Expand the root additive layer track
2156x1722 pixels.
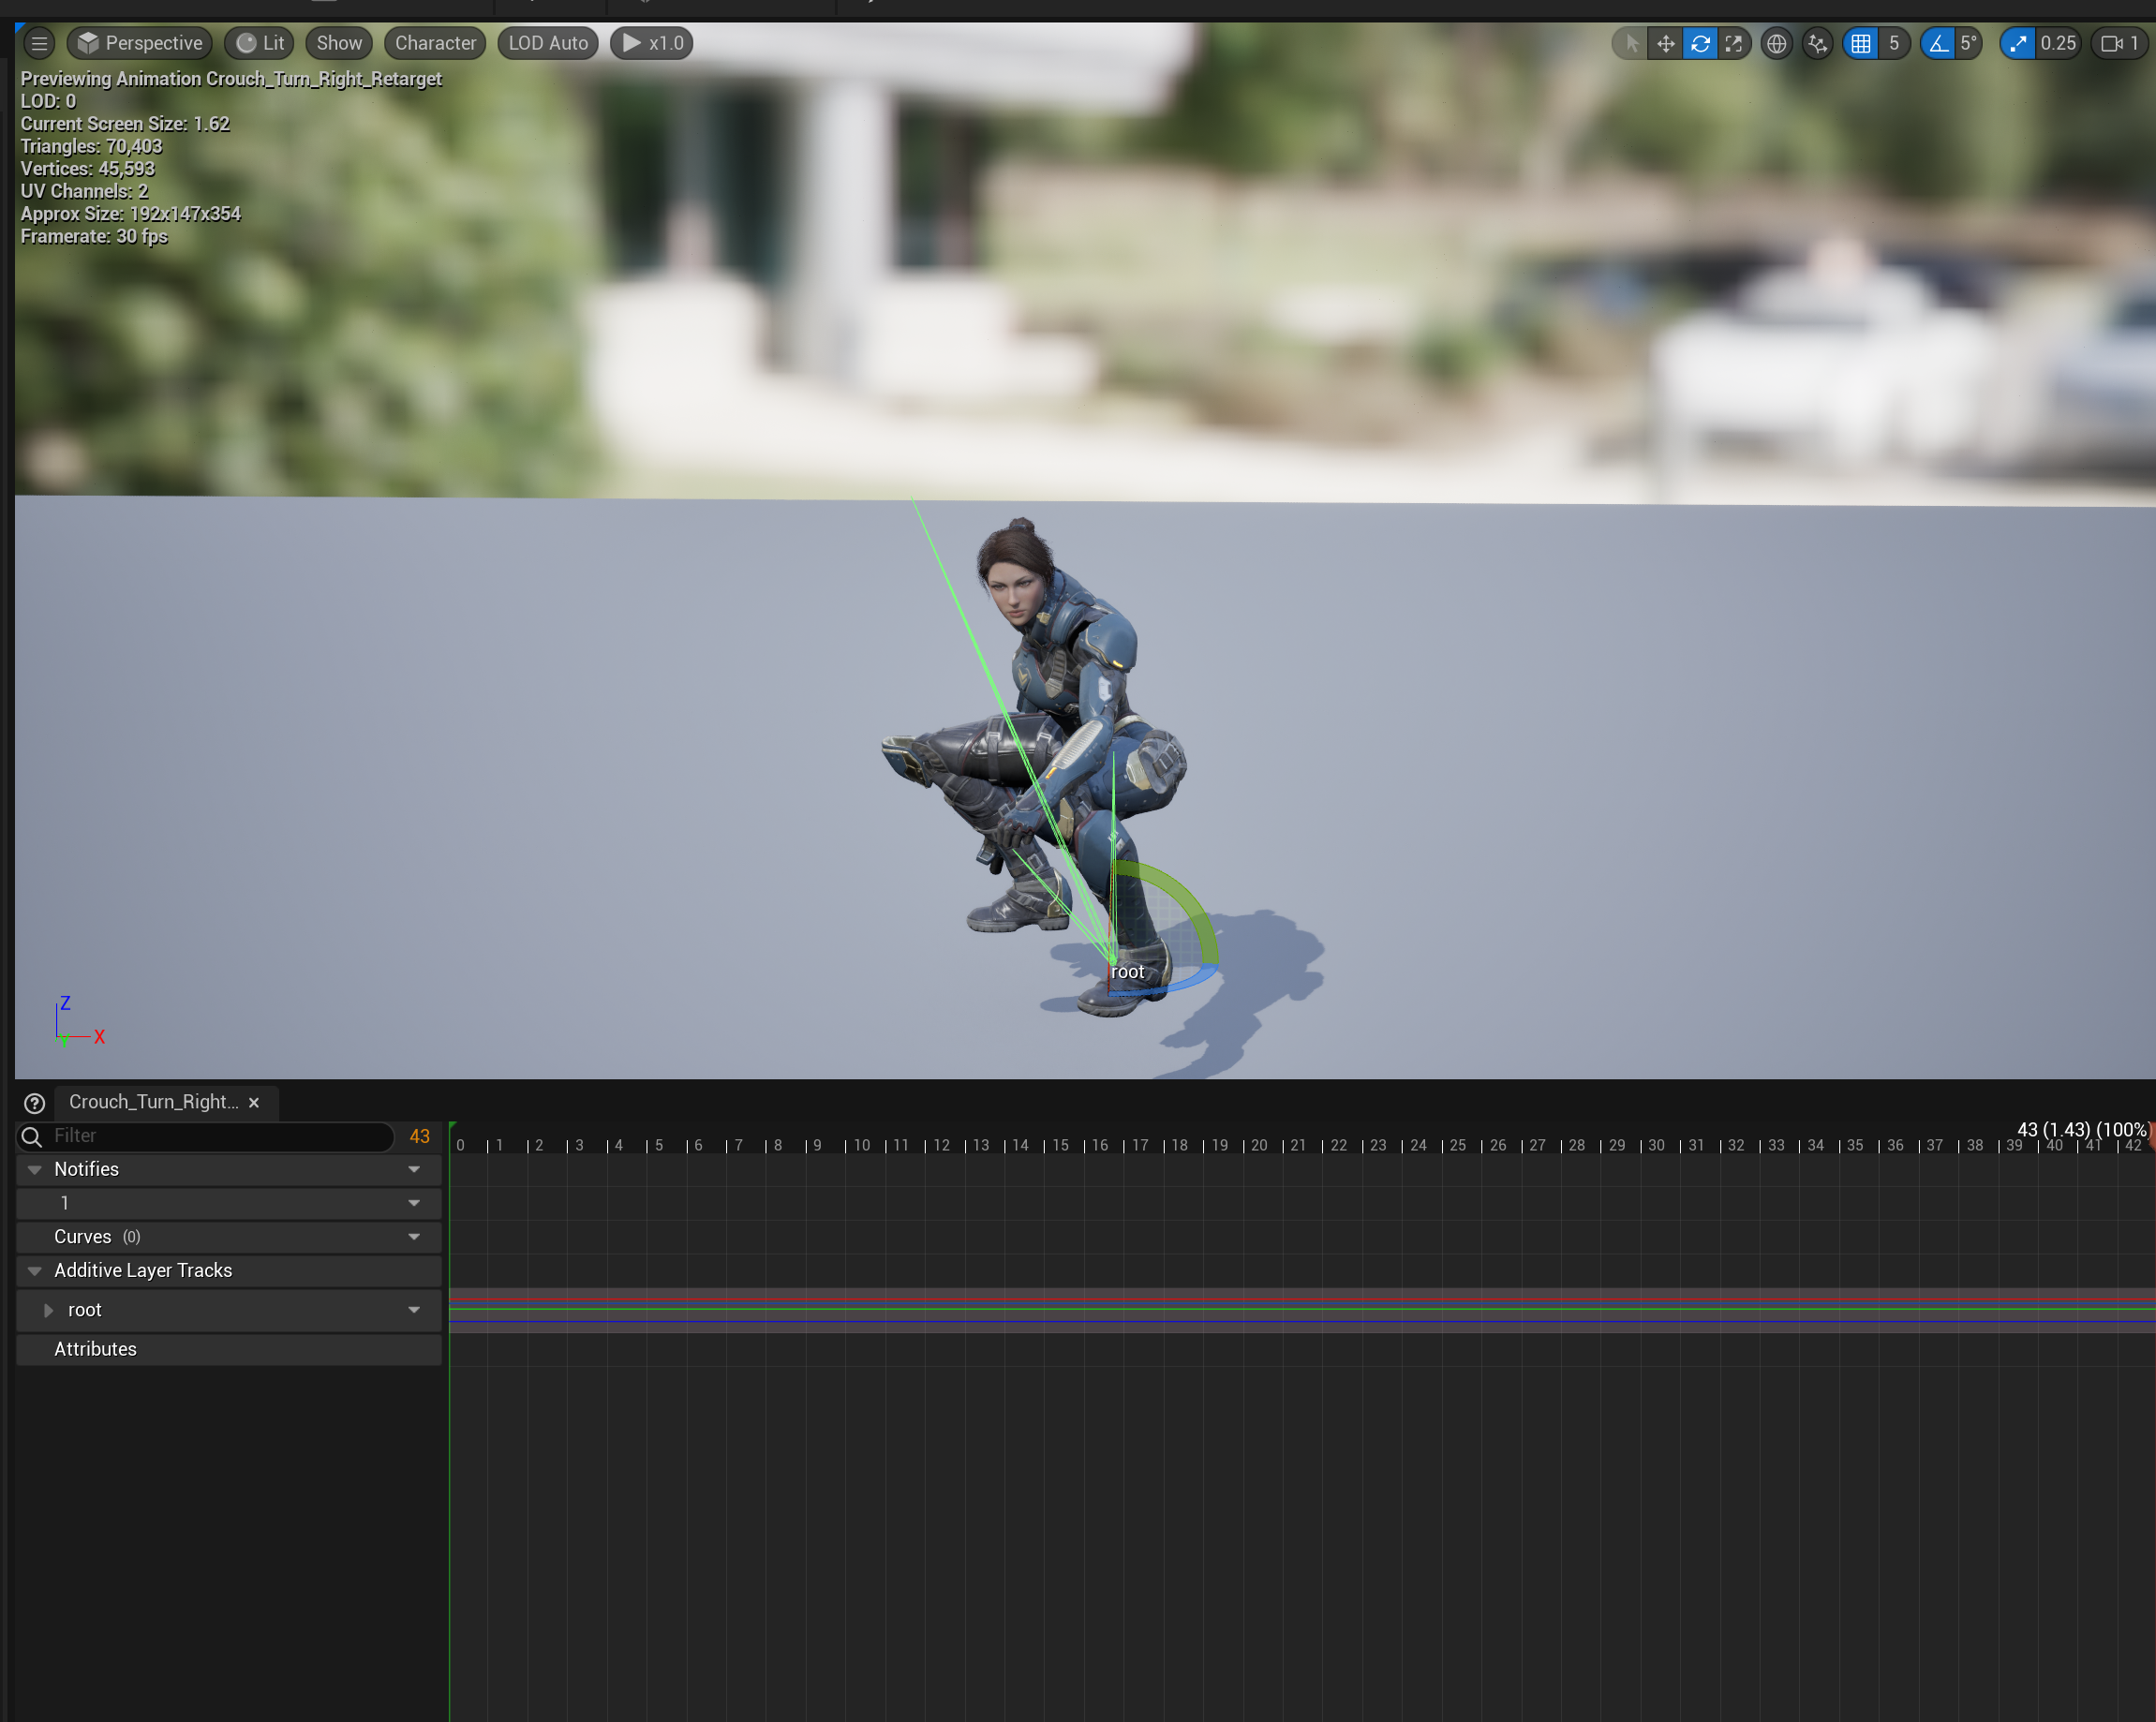(x=48, y=1310)
